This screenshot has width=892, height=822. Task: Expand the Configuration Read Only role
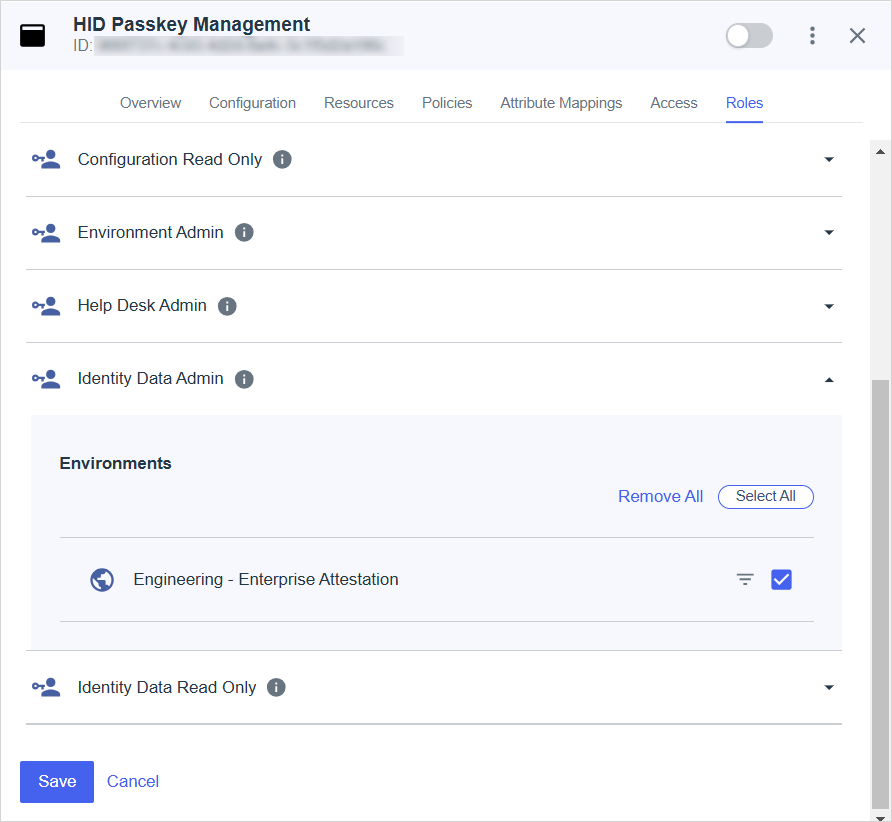pos(828,160)
